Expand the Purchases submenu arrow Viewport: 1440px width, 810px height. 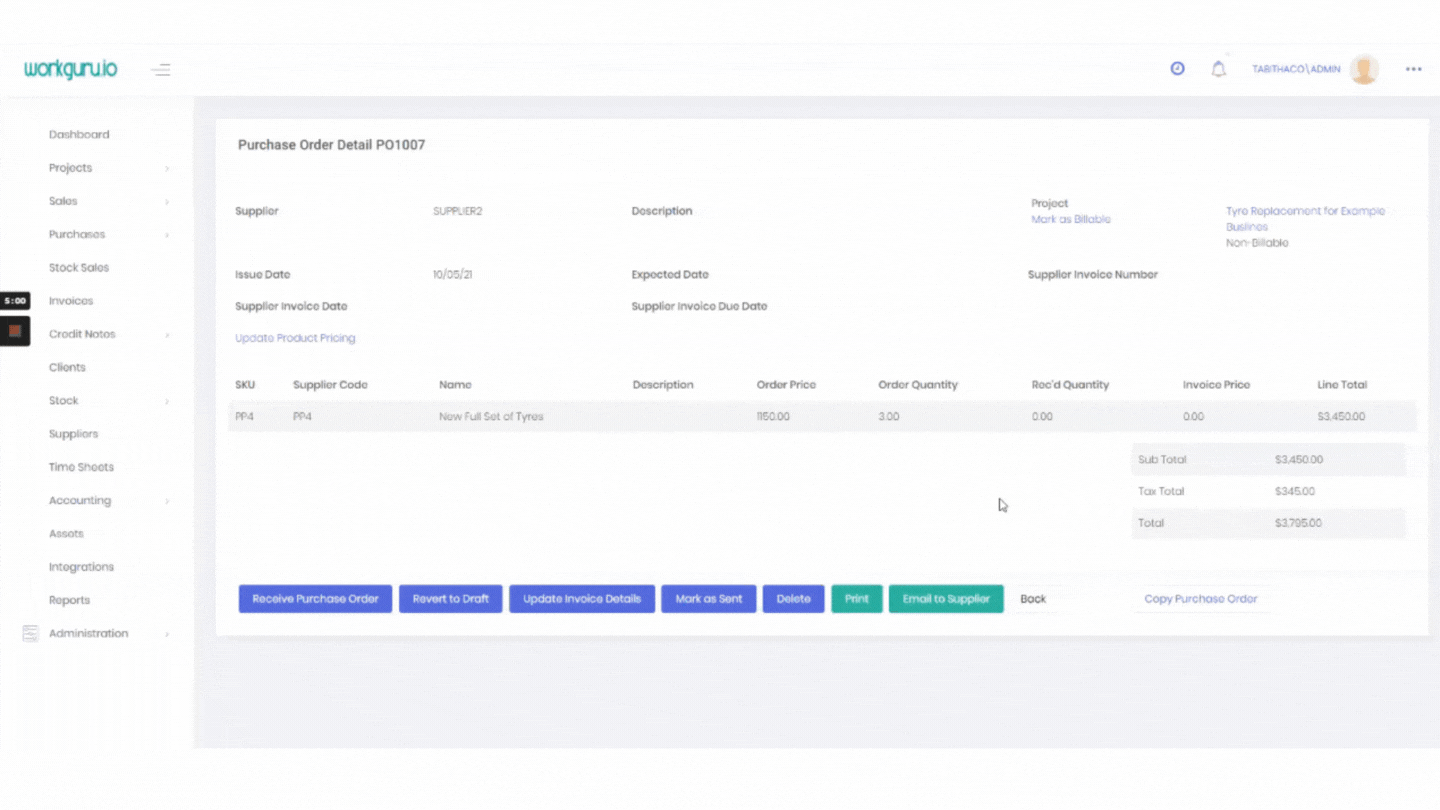click(167, 235)
